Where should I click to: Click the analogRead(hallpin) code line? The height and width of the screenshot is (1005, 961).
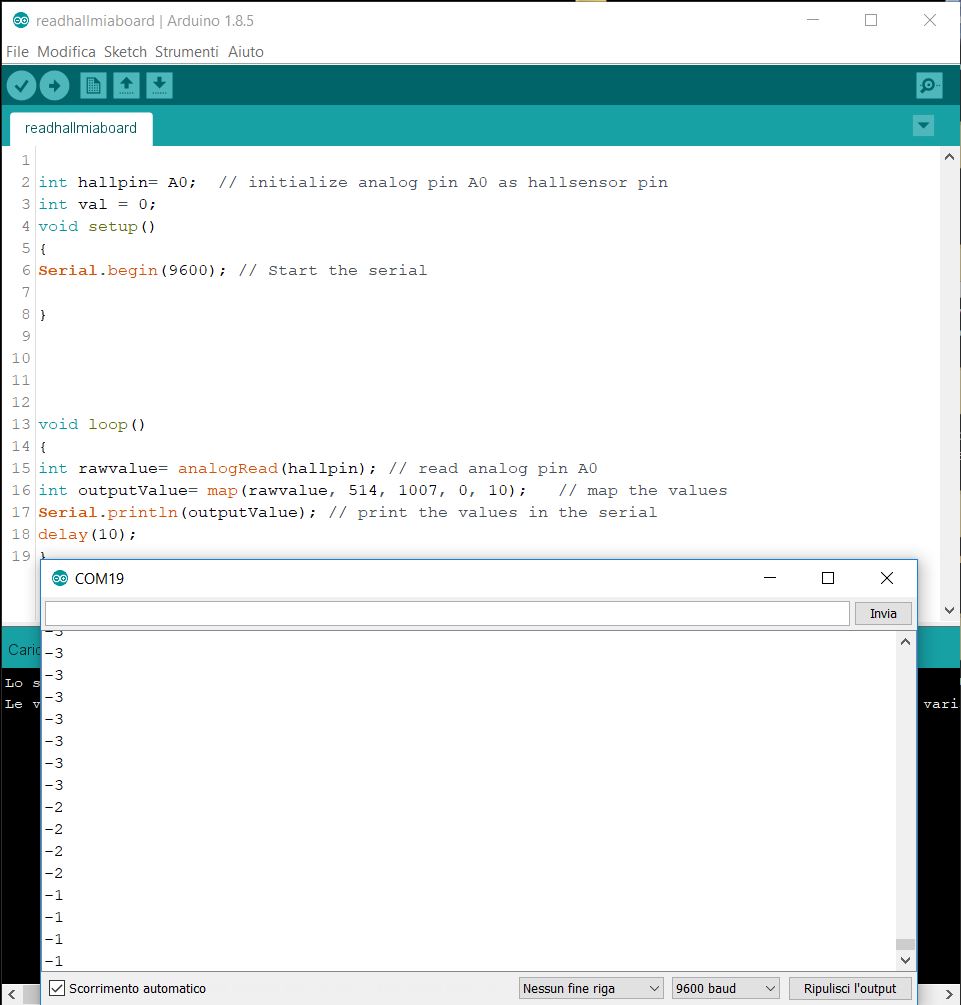[318, 469]
